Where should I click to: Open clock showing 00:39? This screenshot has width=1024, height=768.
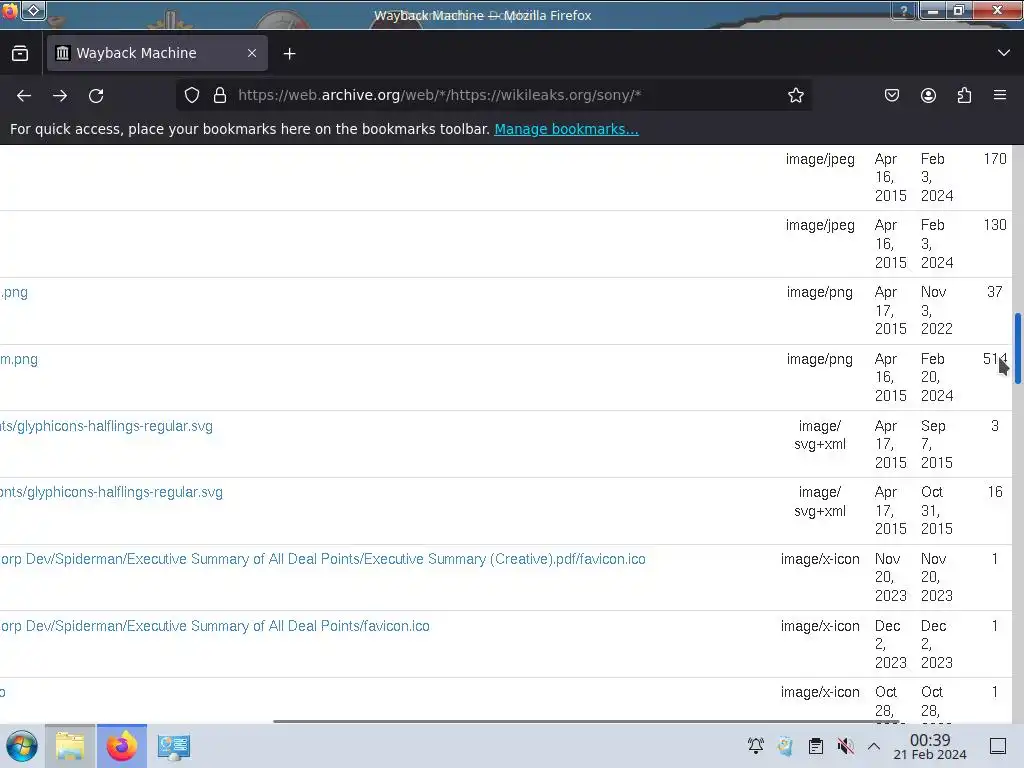[930, 746]
